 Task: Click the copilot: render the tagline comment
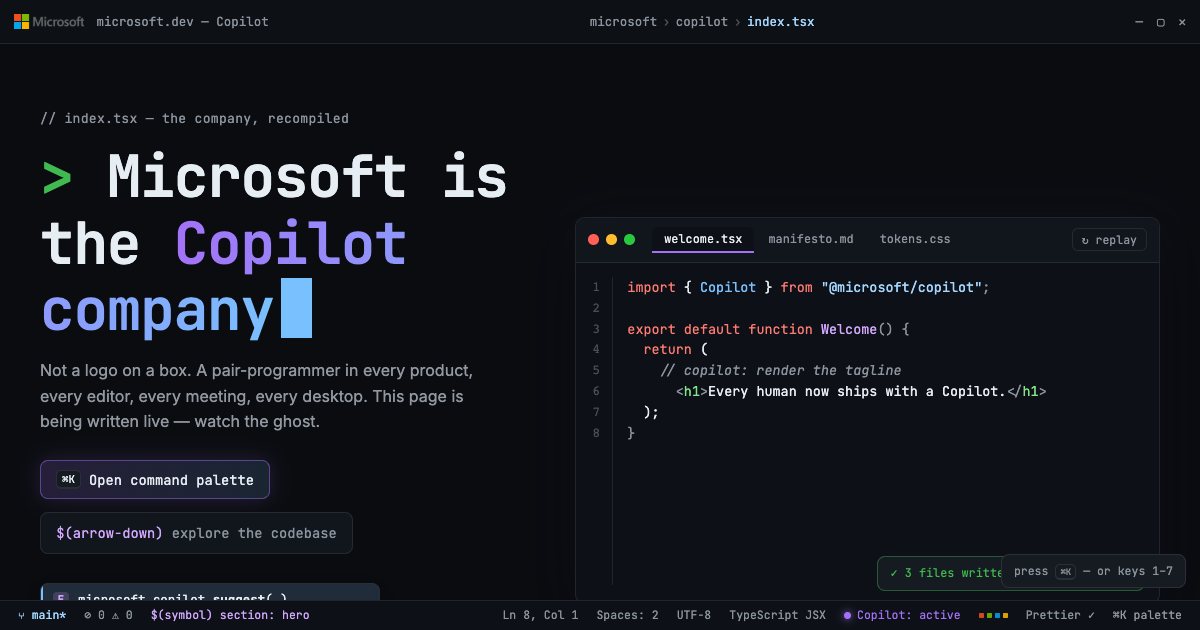[781, 370]
